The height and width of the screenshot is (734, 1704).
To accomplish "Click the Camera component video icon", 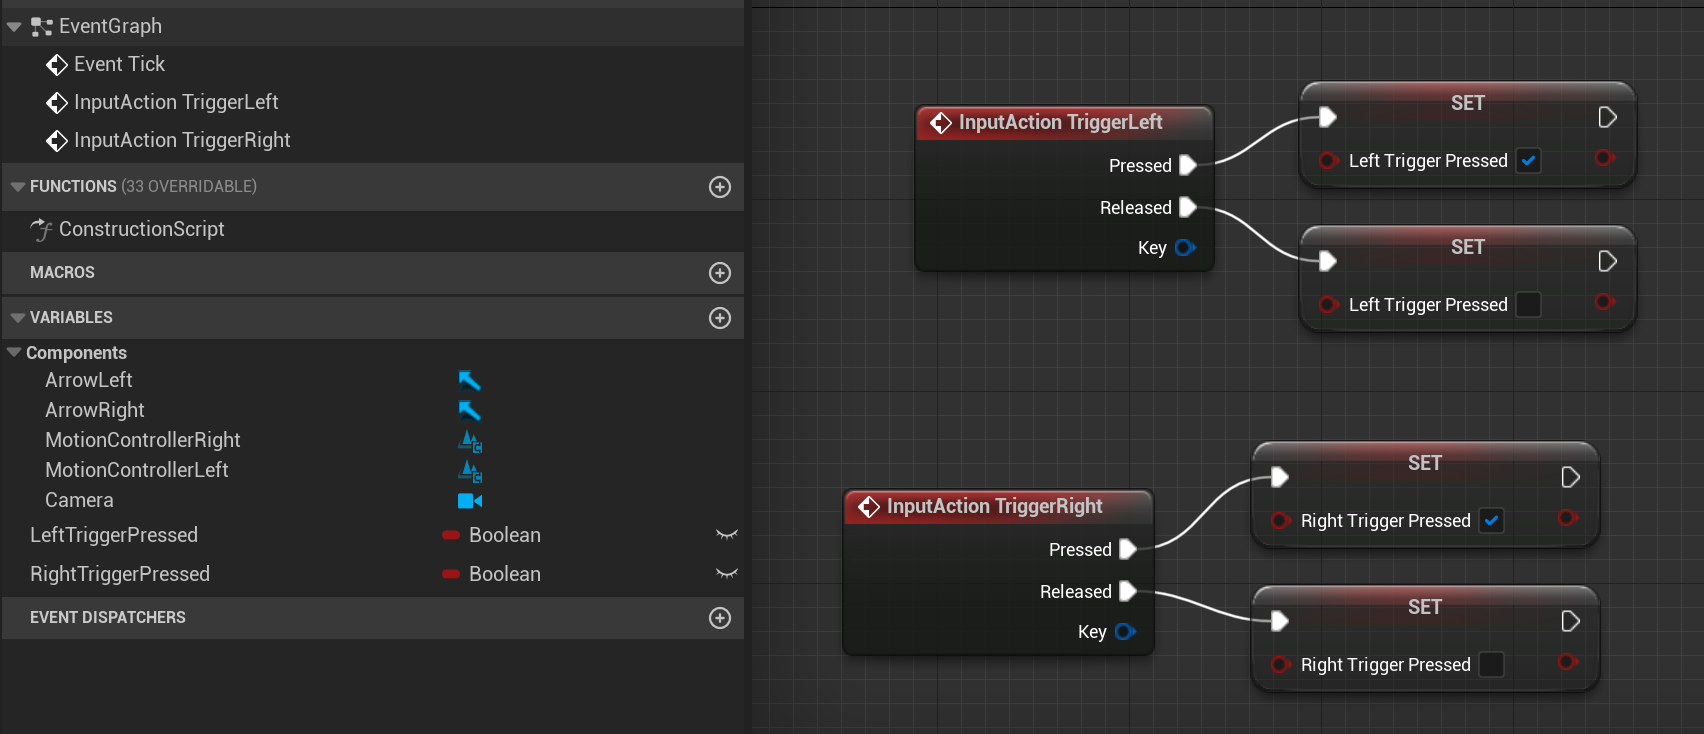I will 469,500.
